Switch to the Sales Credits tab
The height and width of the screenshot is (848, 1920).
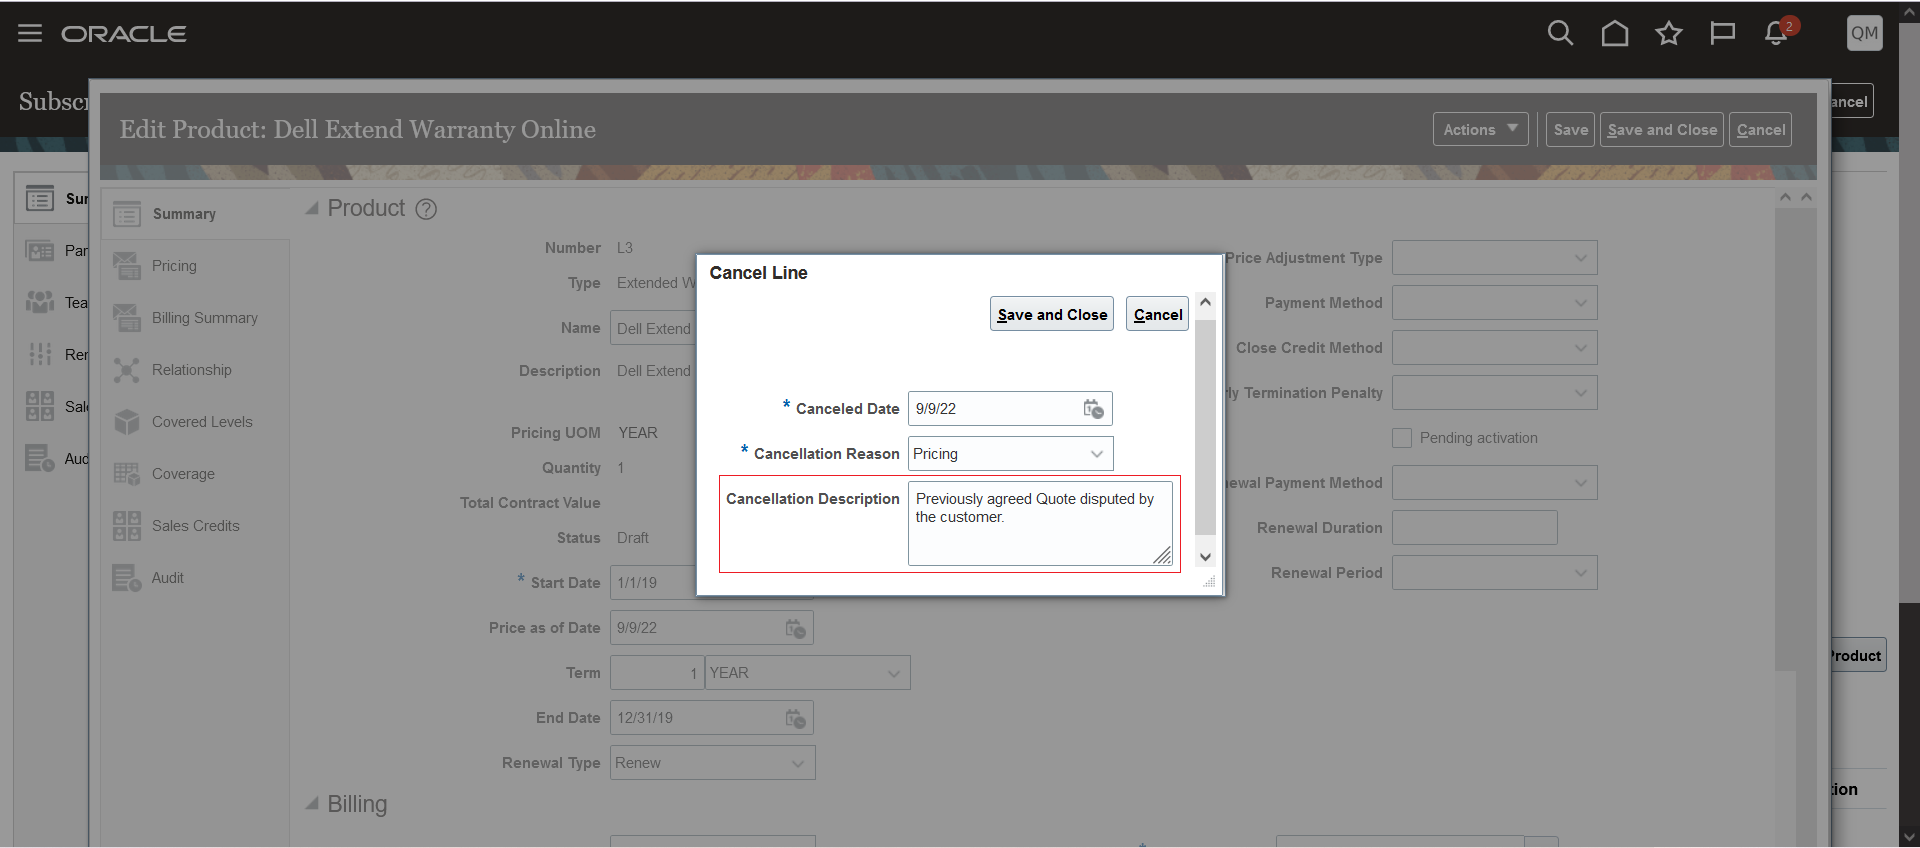pos(196,526)
